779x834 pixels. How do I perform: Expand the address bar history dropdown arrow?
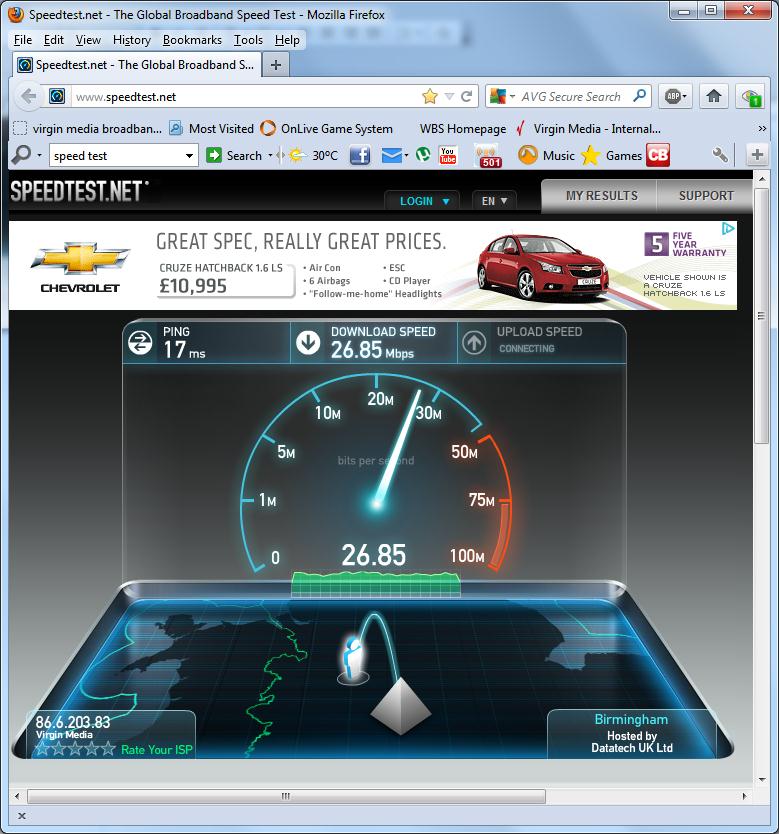(449, 96)
